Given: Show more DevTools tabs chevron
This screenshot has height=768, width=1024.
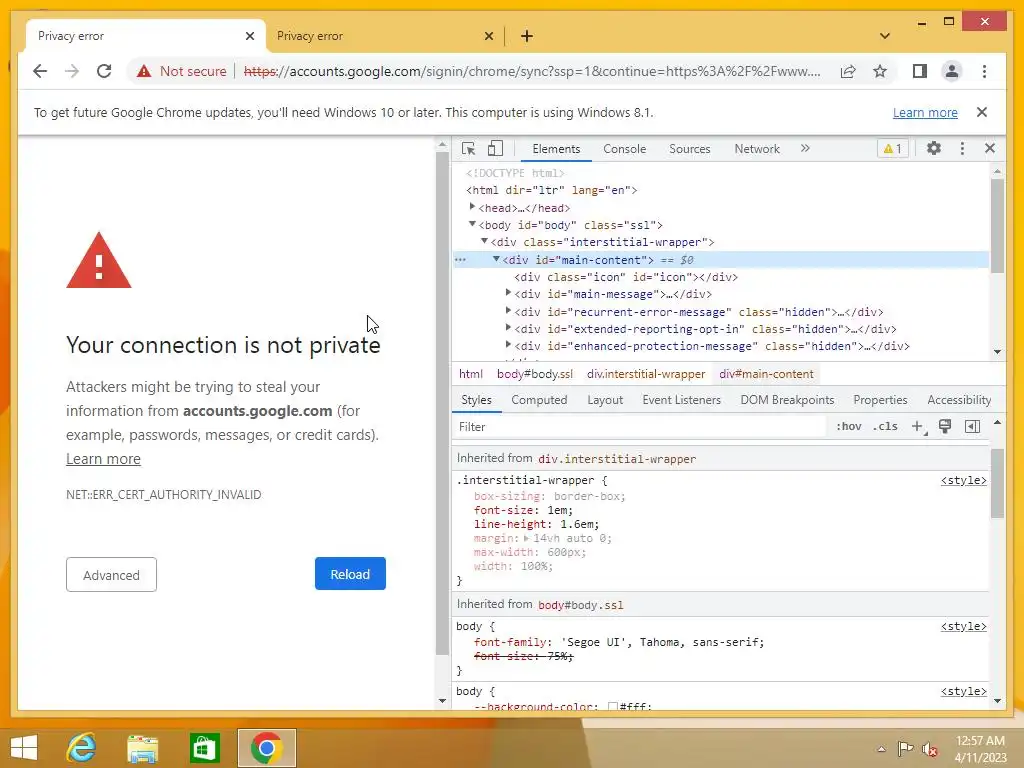Looking at the screenshot, I should tap(805, 148).
